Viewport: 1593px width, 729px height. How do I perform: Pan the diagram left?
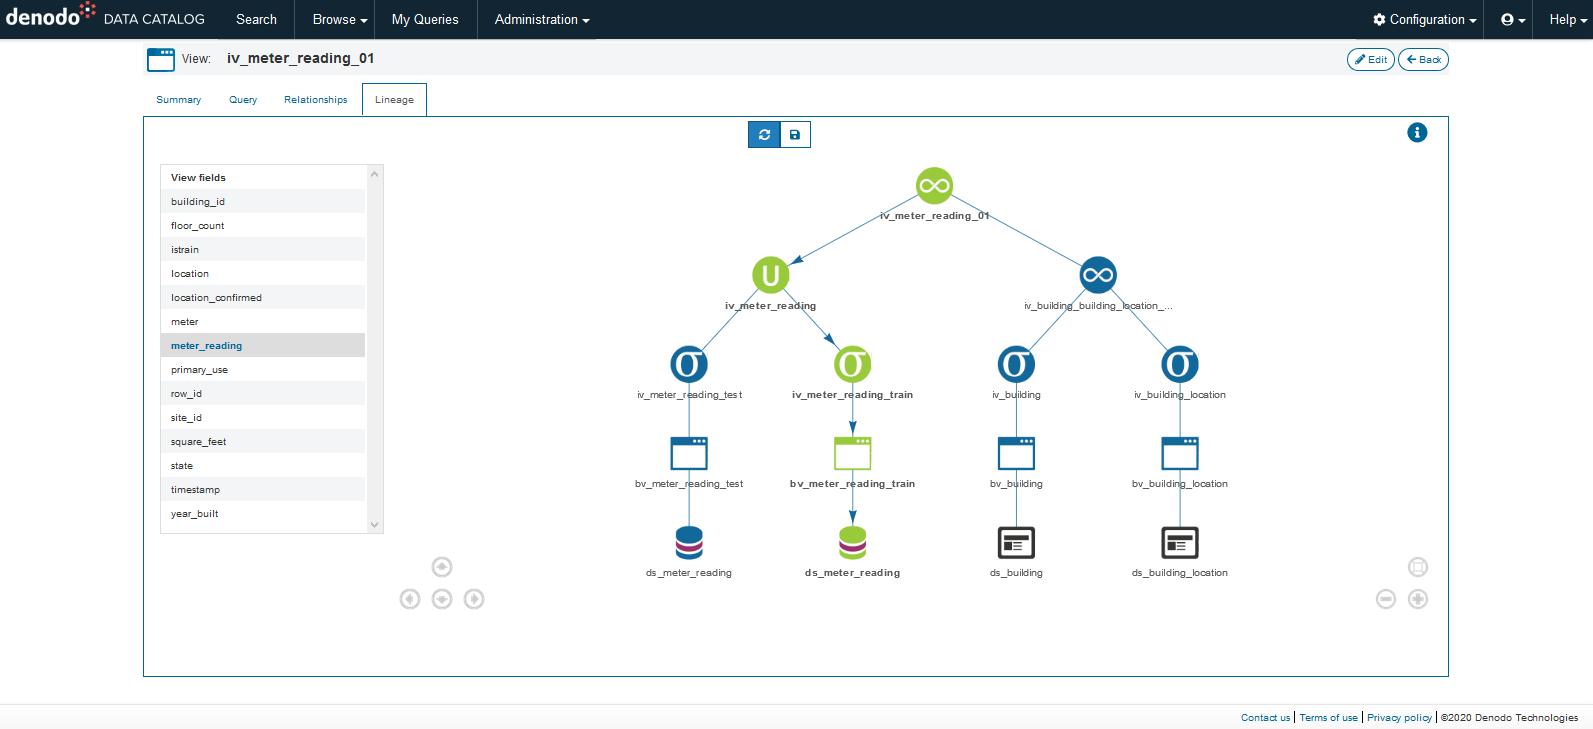(410, 599)
